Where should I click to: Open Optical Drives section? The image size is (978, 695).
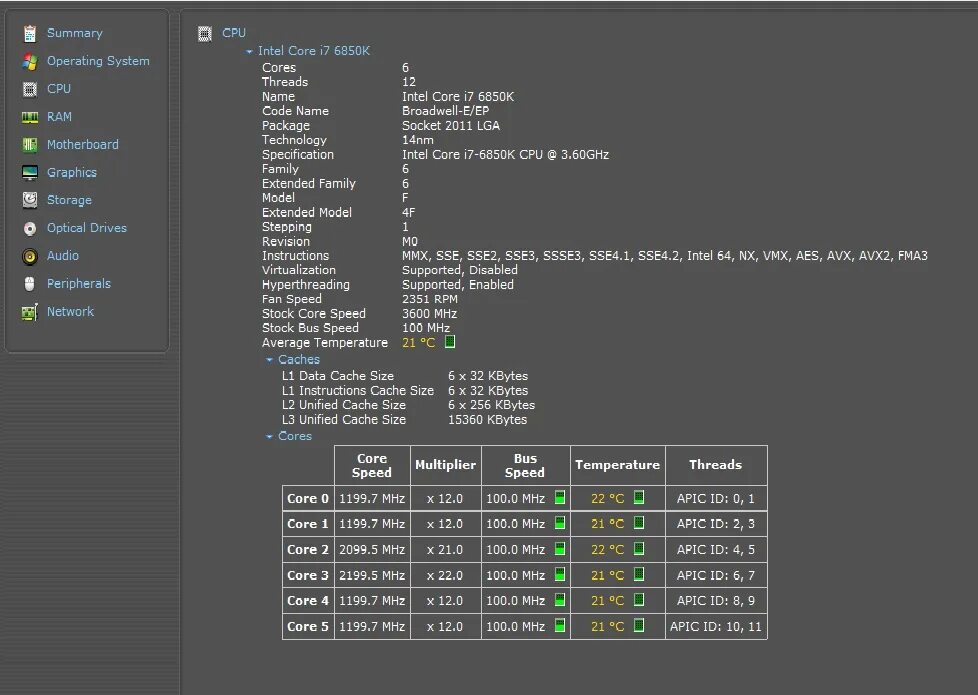[87, 228]
